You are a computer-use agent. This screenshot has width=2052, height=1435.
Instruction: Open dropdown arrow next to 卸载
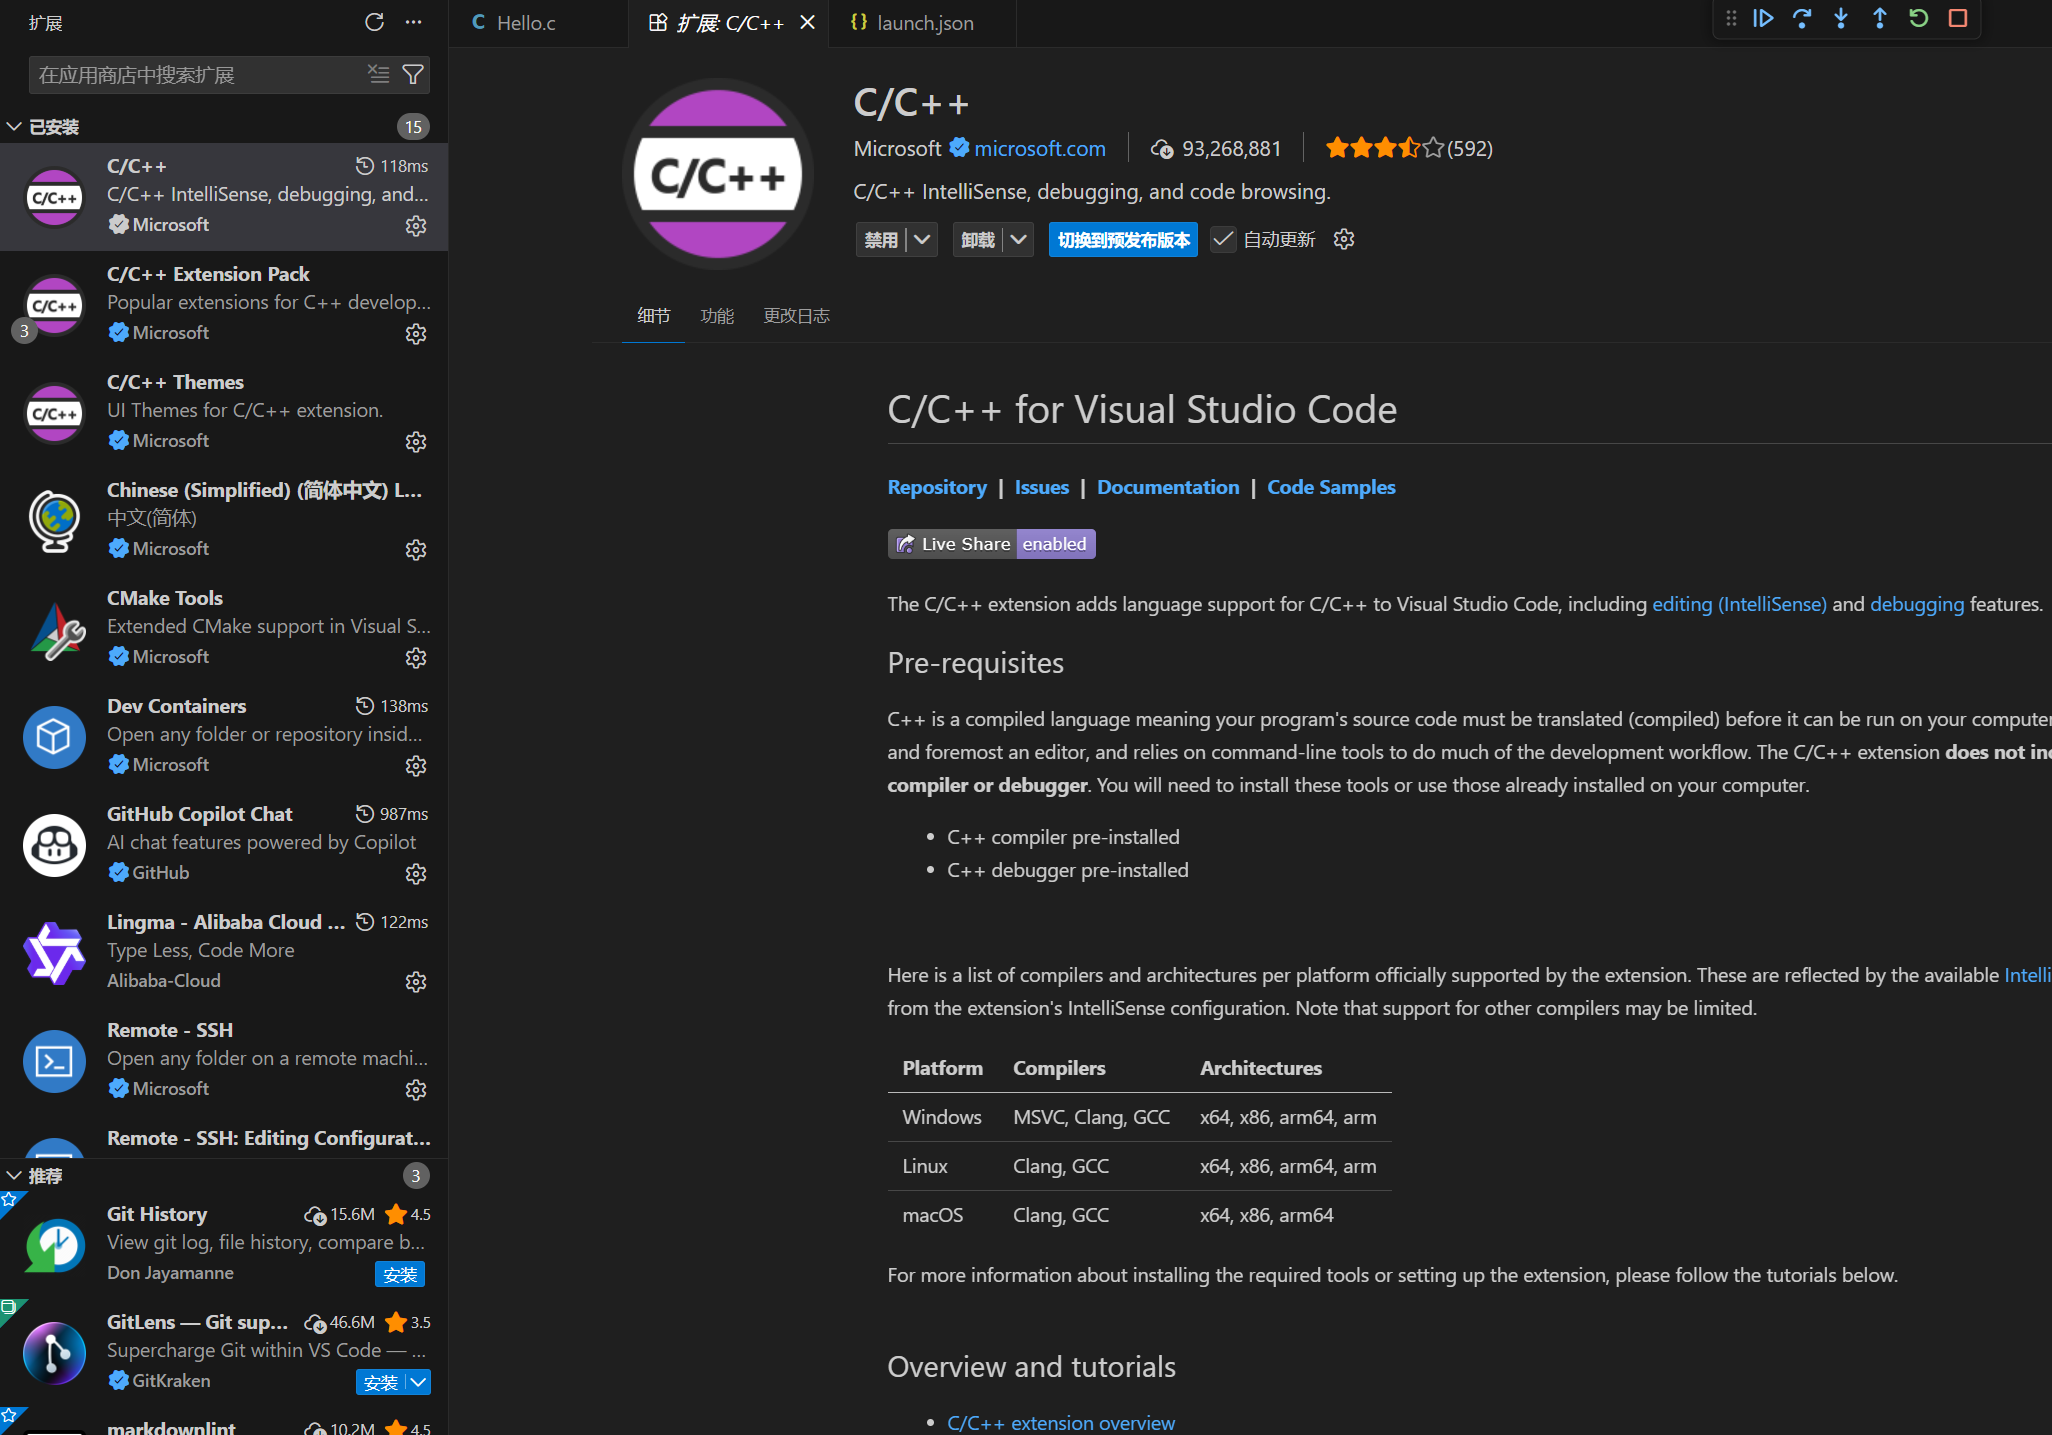pyautogui.click(x=1018, y=239)
